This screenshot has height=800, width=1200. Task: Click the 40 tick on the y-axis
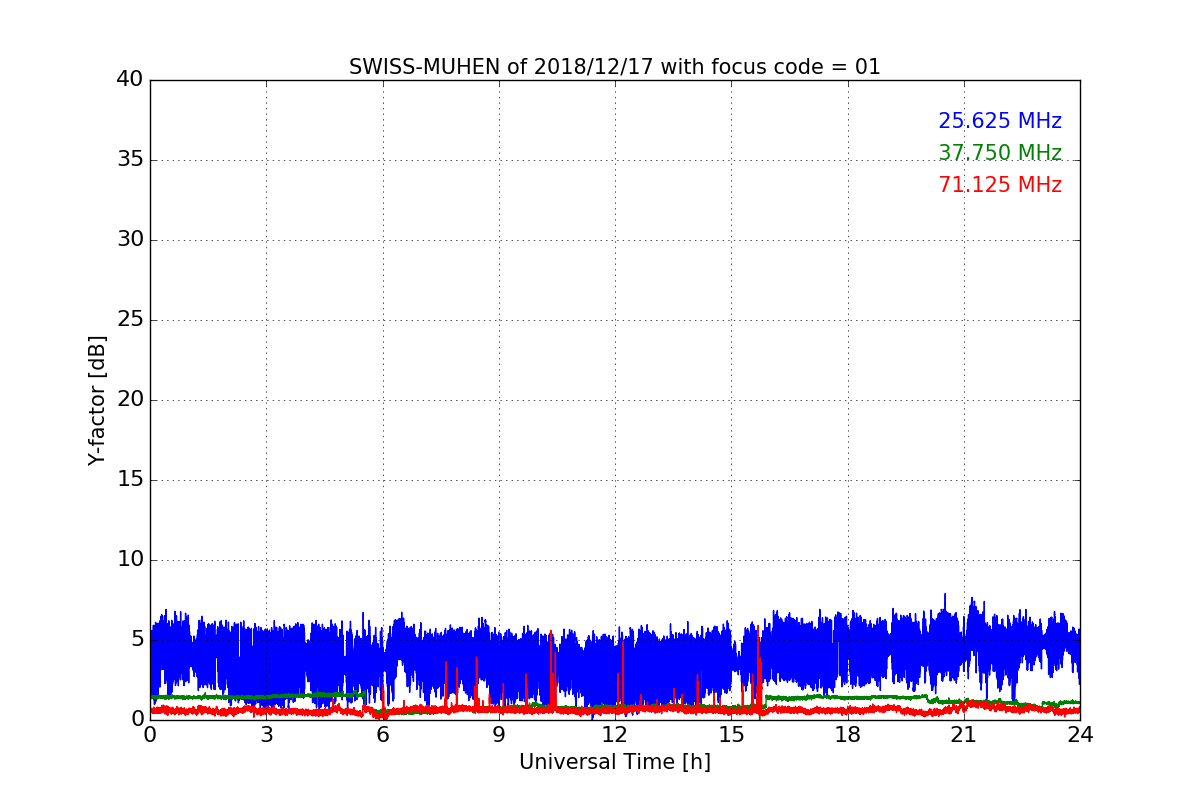click(x=130, y=80)
